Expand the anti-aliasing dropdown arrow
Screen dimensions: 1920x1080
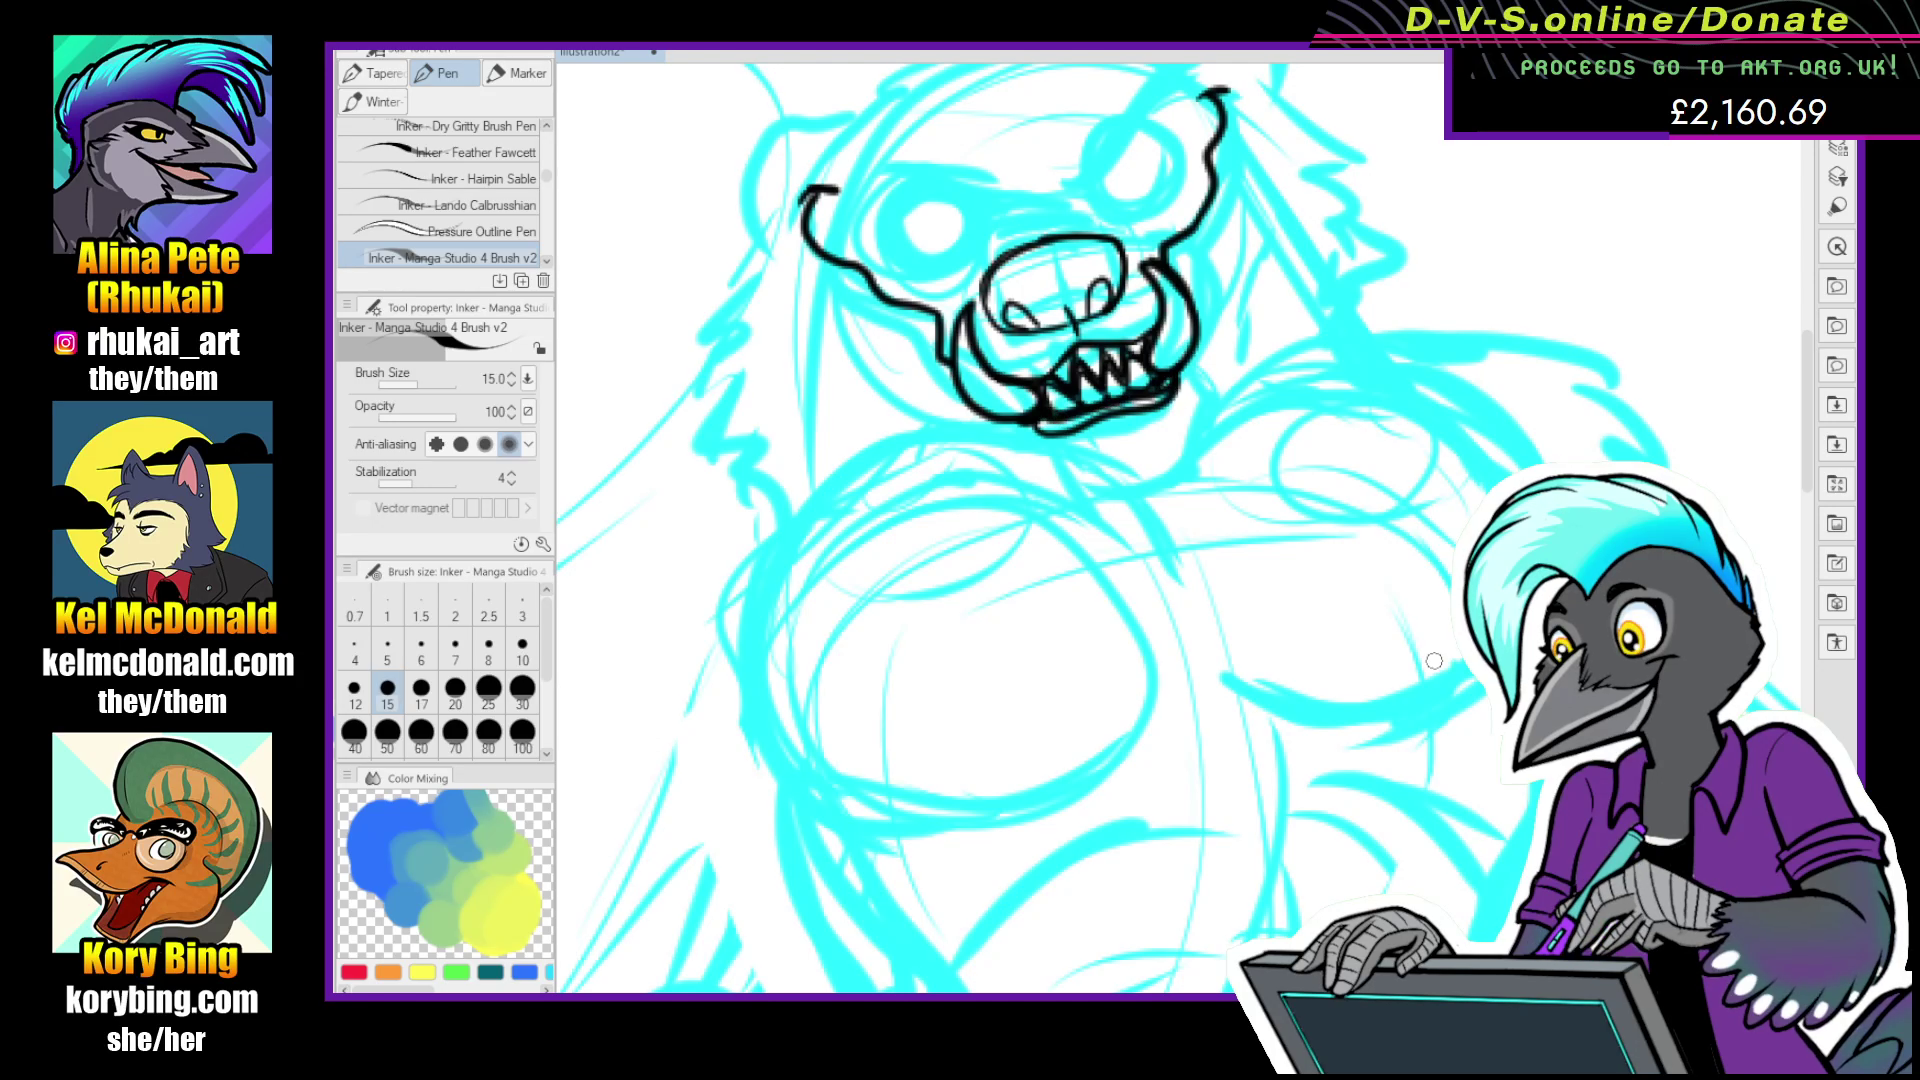pyautogui.click(x=529, y=444)
